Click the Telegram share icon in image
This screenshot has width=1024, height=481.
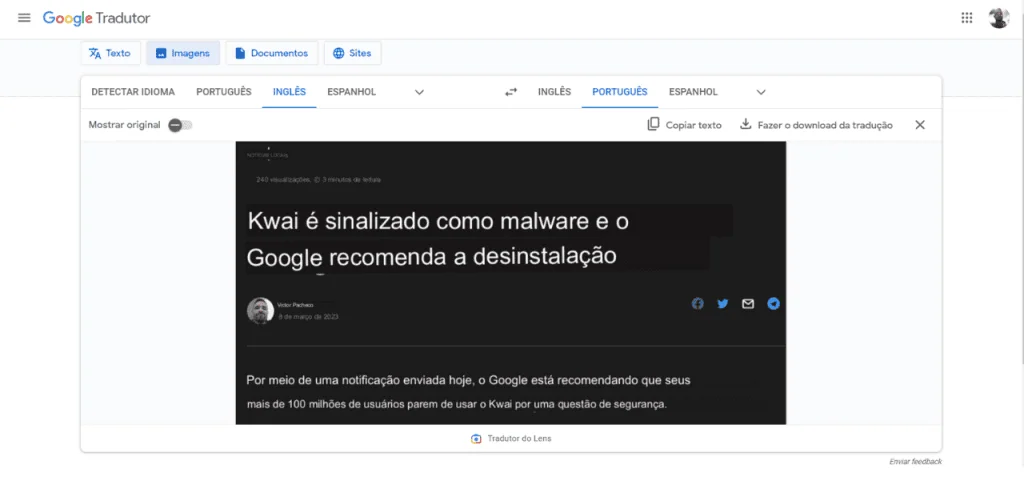tap(773, 303)
